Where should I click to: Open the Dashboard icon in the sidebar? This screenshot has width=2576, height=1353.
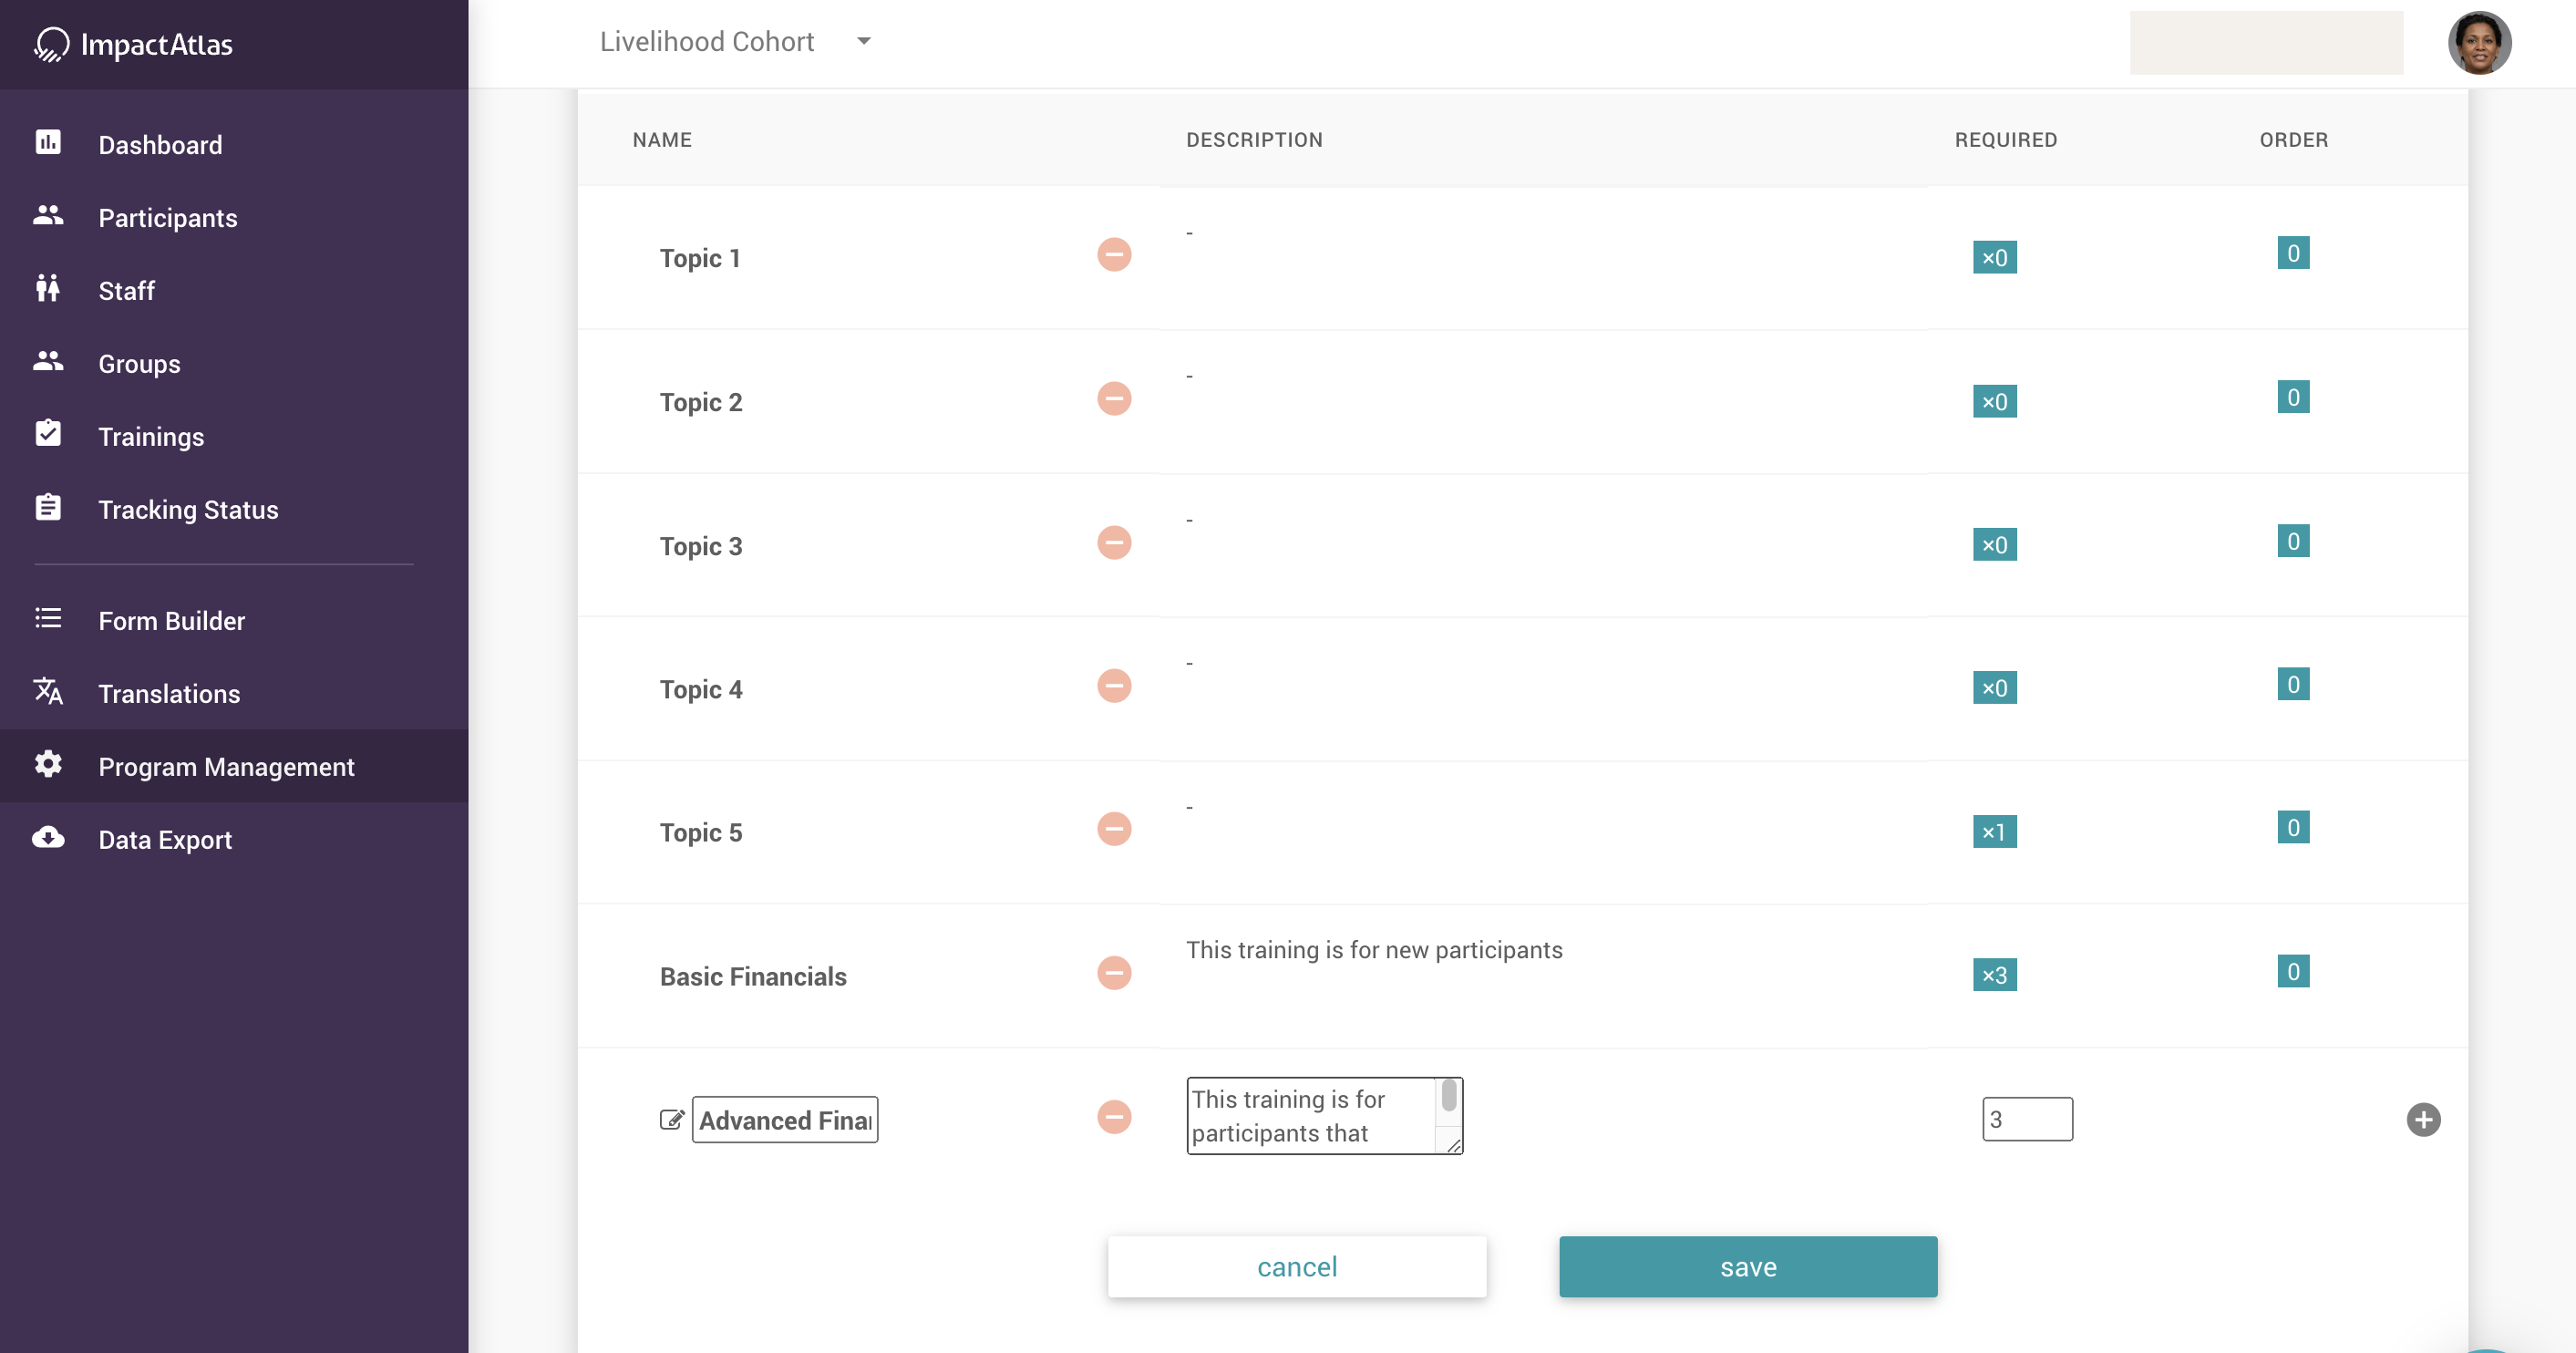coord(48,143)
